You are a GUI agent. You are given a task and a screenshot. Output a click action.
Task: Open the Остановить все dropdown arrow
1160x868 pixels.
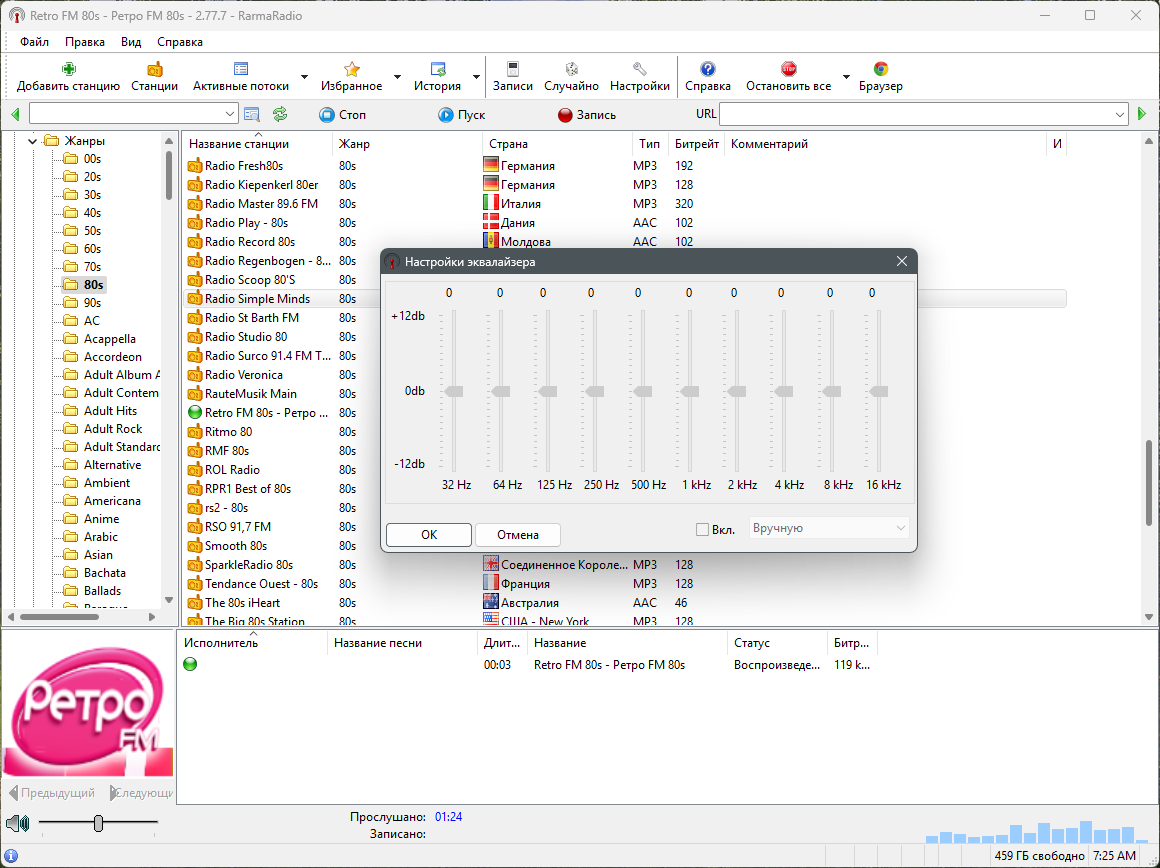(x=846, y=77)
